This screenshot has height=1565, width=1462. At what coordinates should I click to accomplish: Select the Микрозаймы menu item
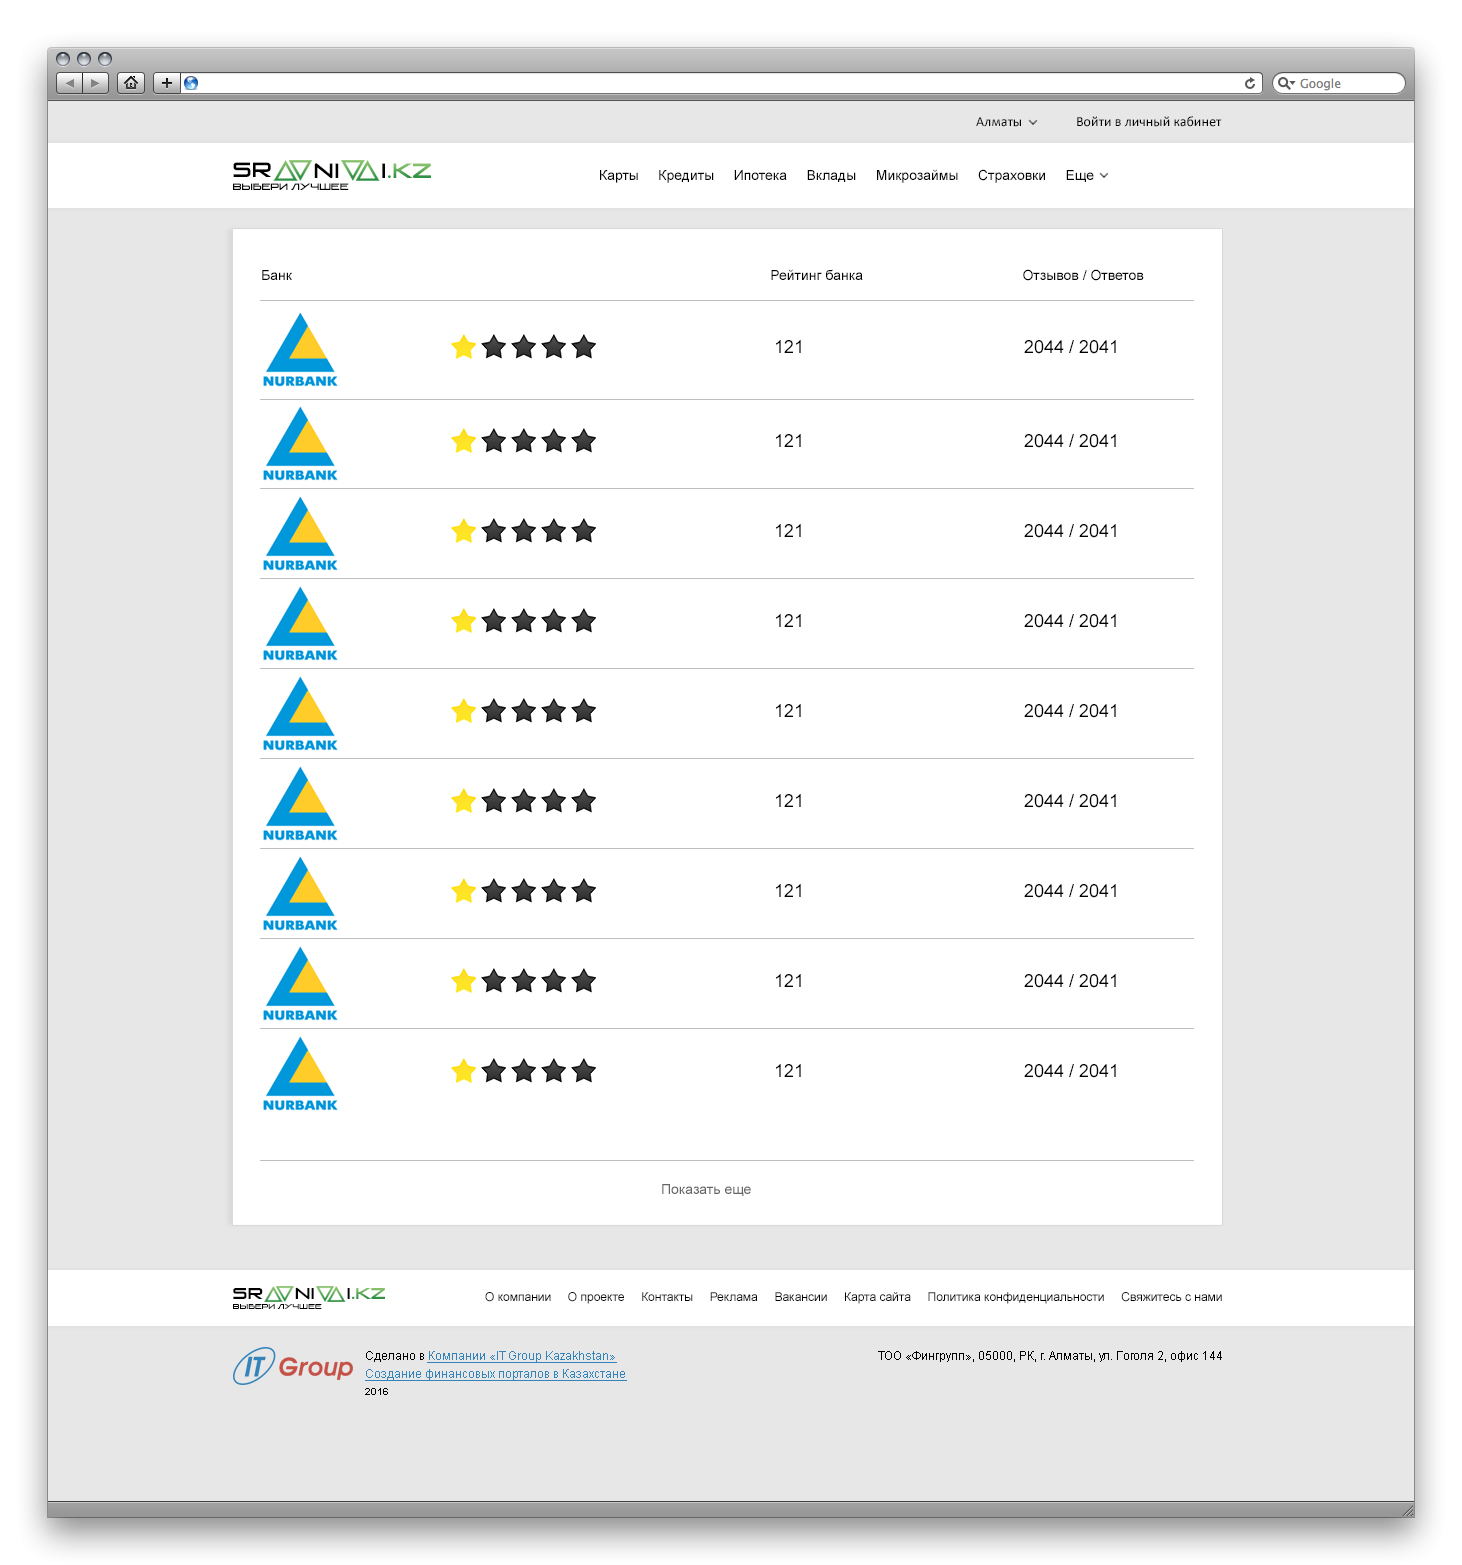pyautogui.click(x=917, y=175)
